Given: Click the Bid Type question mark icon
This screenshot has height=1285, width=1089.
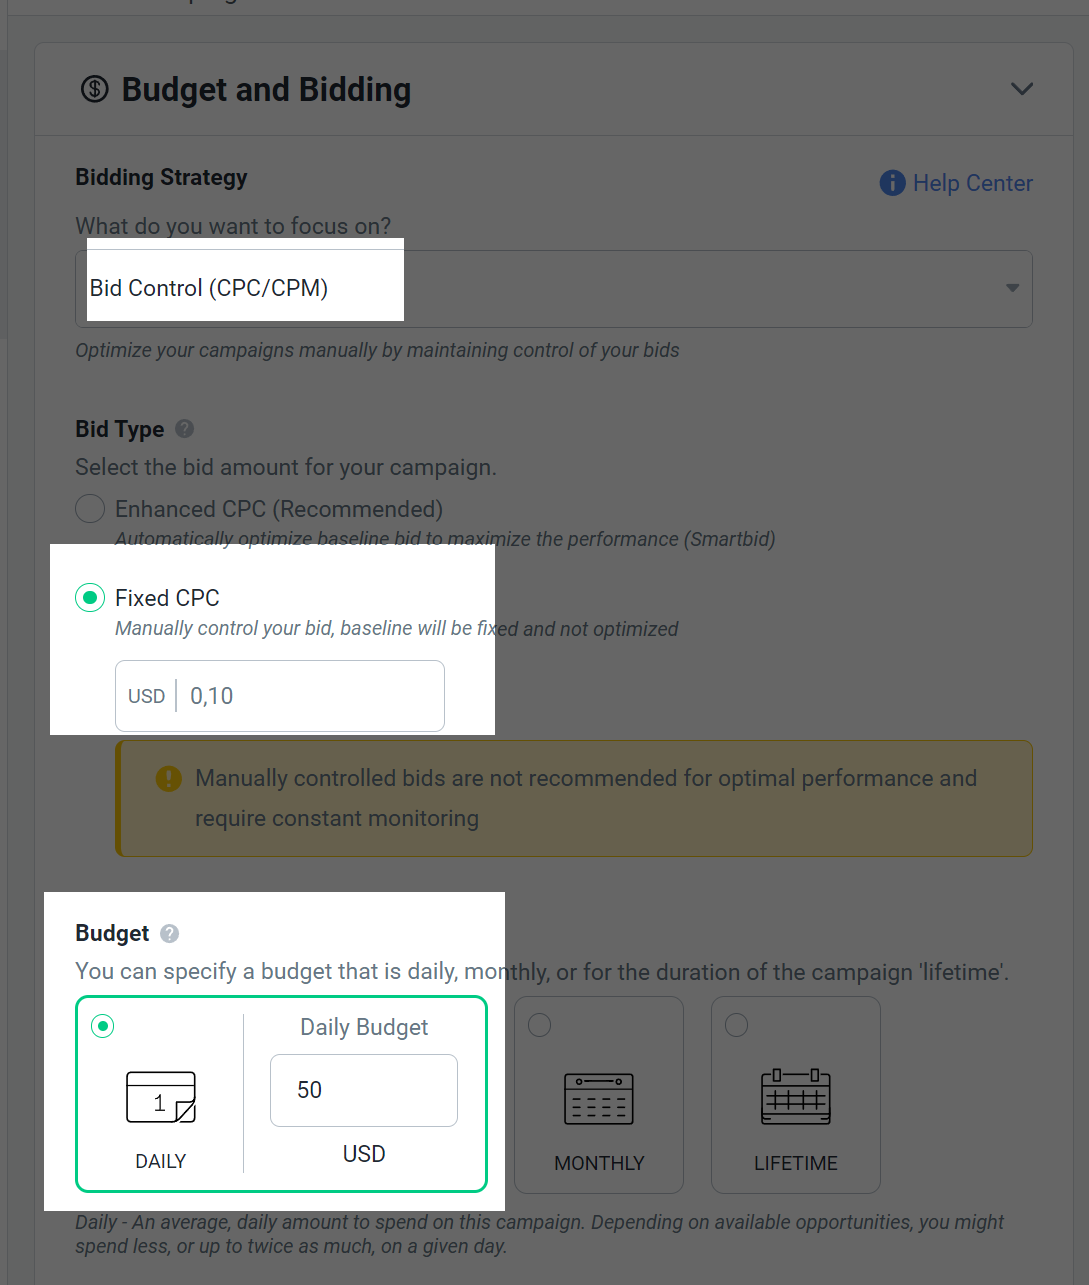Looking at the screenshot, I should click(184, 429).
